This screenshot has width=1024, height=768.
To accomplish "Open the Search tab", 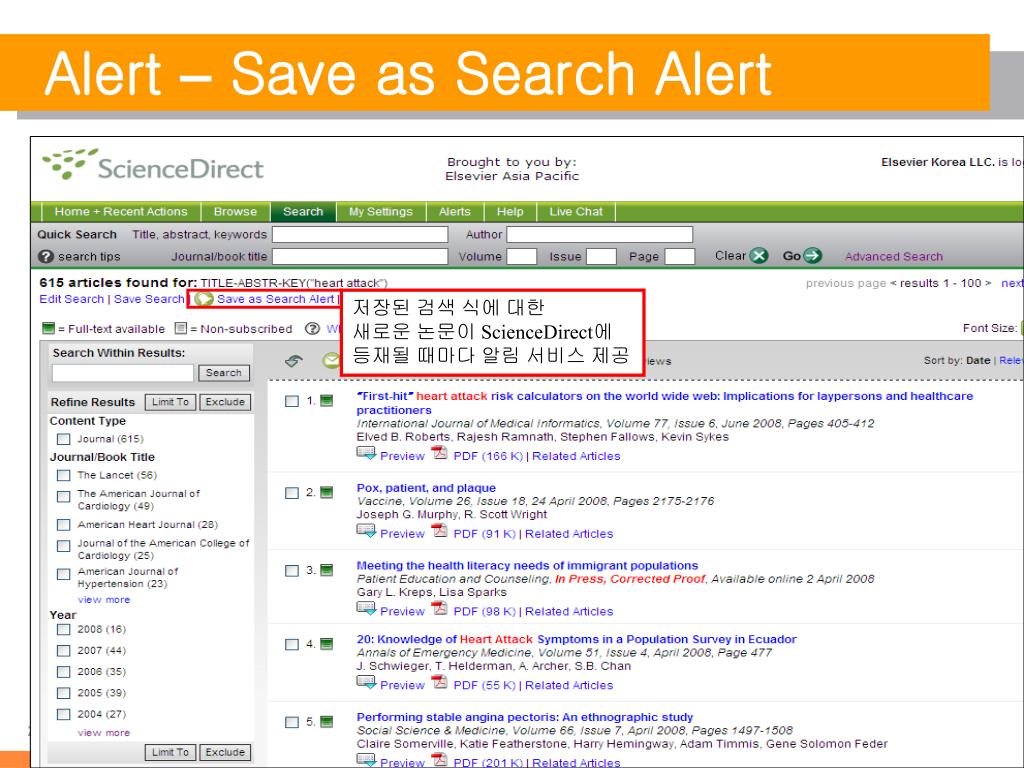I will 303,212.
